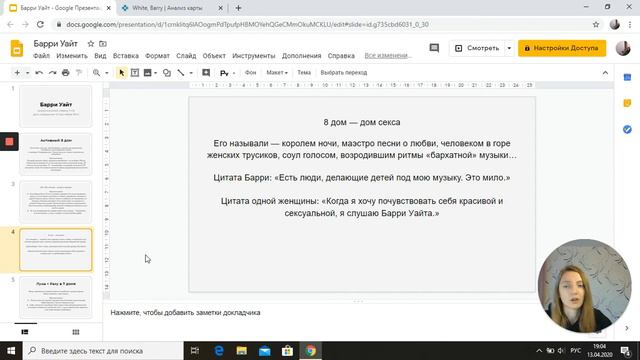640x360 pixels.
Task: Open the Keep notes side panel icon
Action: [627, 103]
